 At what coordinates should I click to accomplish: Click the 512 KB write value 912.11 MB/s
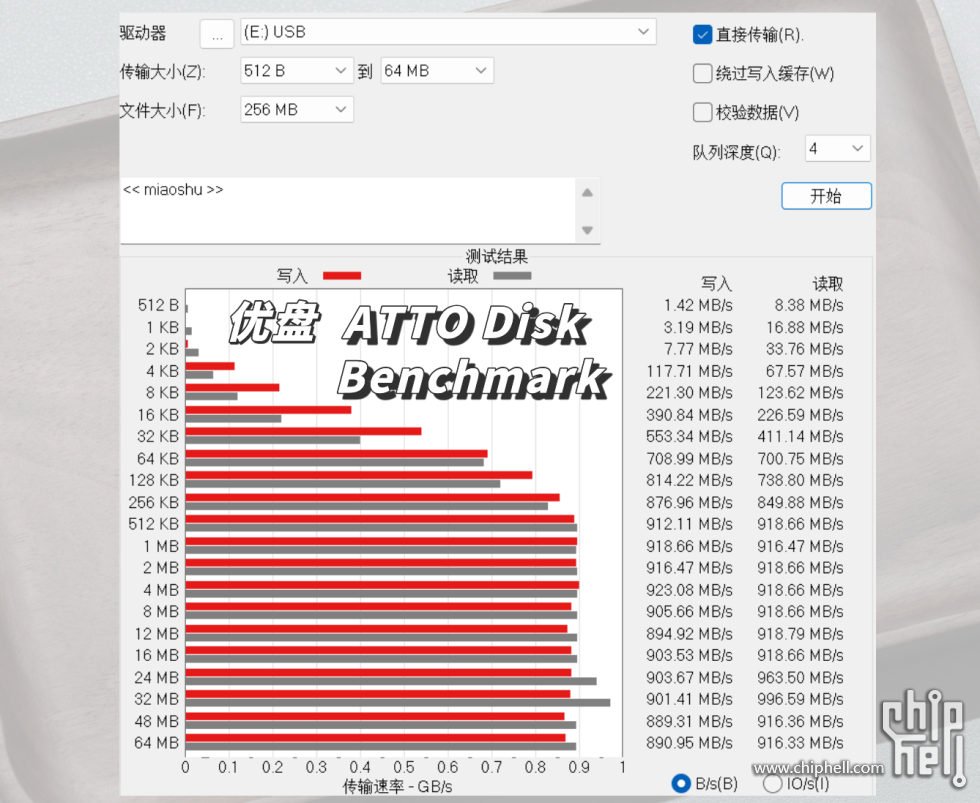689,524
